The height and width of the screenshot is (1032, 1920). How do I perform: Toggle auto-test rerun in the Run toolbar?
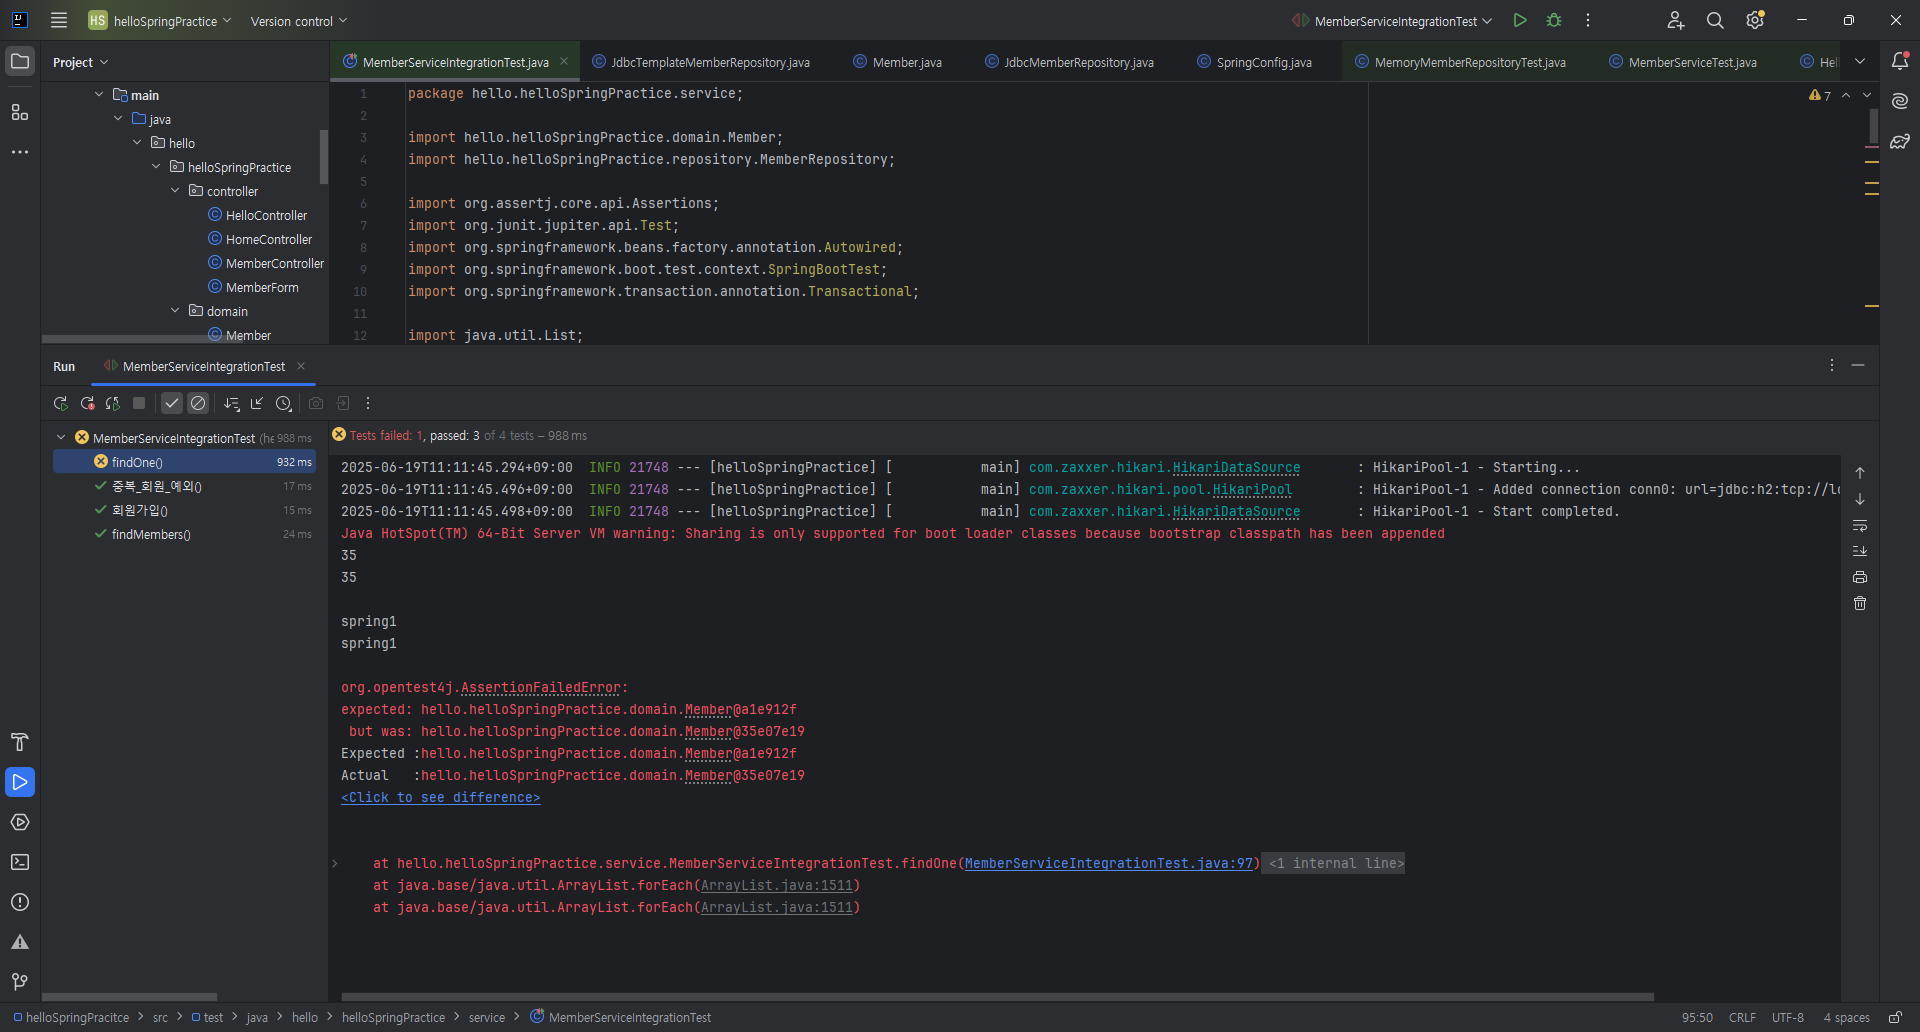(x=113, y=403)
